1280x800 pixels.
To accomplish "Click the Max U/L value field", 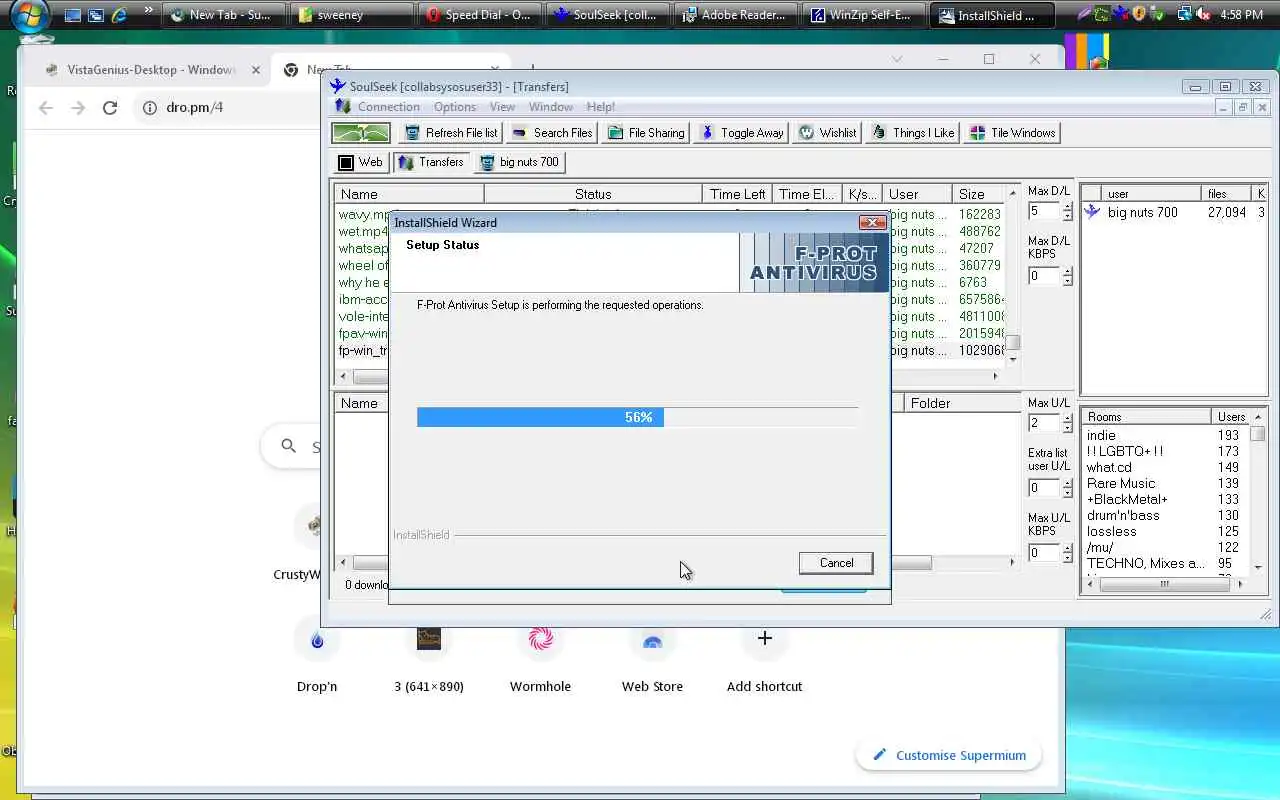I will tap(1044, 423).
